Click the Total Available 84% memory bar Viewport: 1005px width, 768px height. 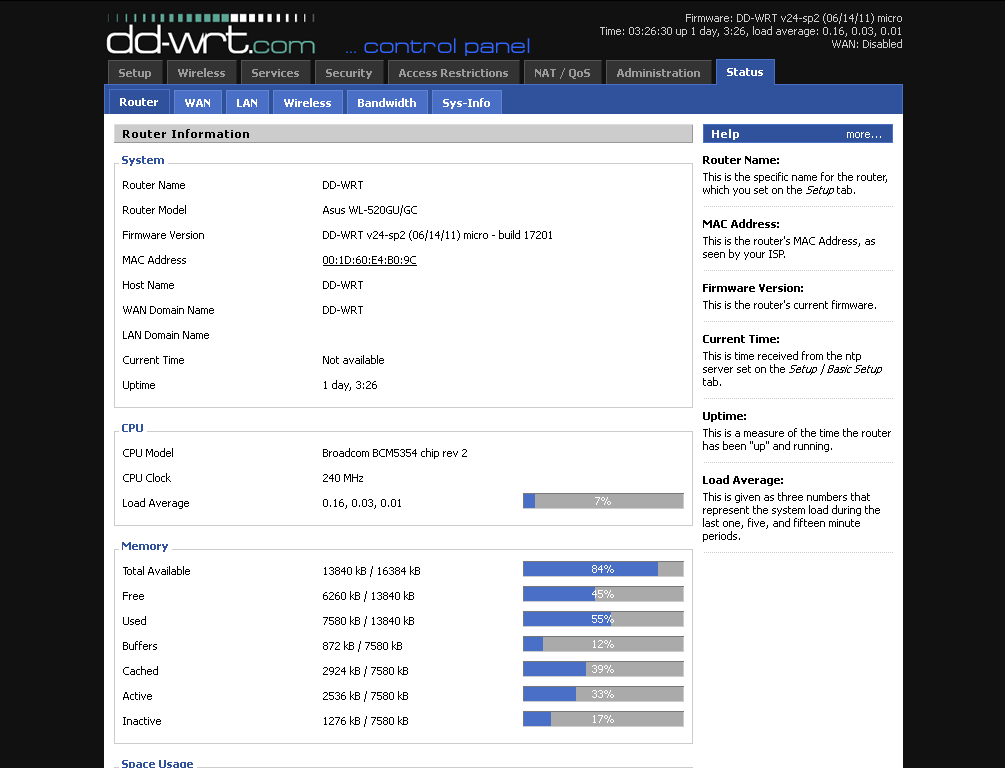coord(603,569)
